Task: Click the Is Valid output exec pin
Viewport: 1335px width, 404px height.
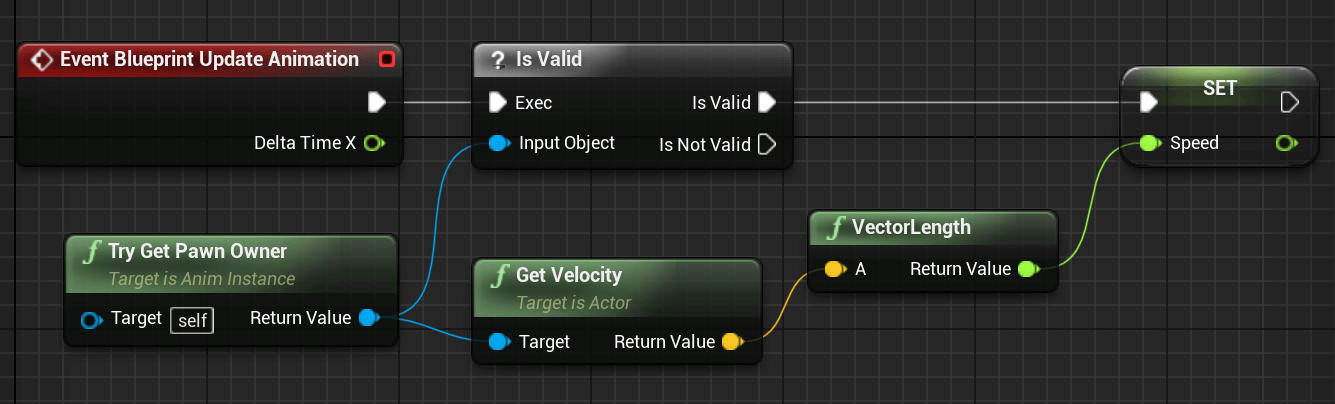Action: 767,102
